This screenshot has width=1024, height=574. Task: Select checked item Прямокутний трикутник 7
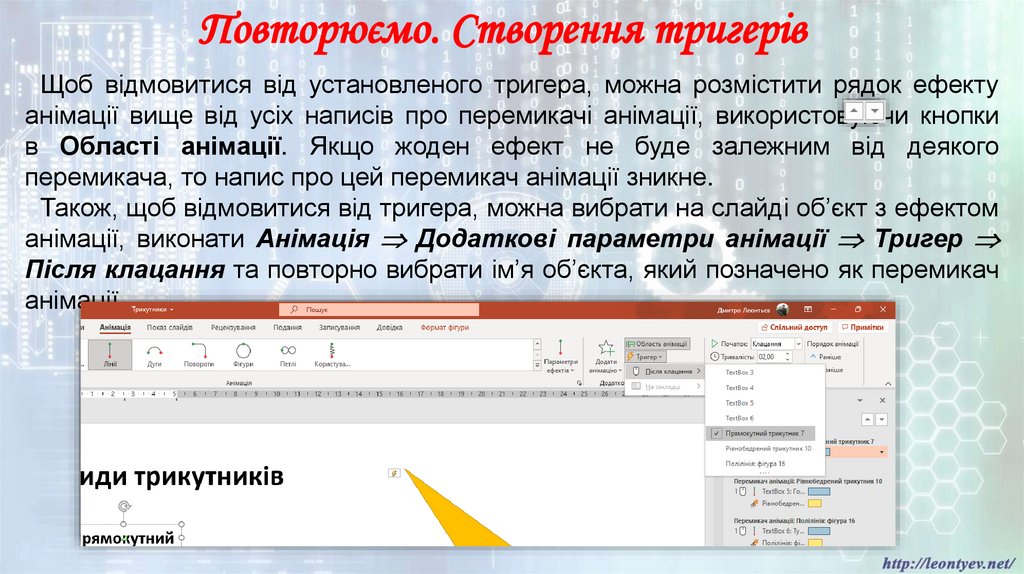(x=764, y=433)
